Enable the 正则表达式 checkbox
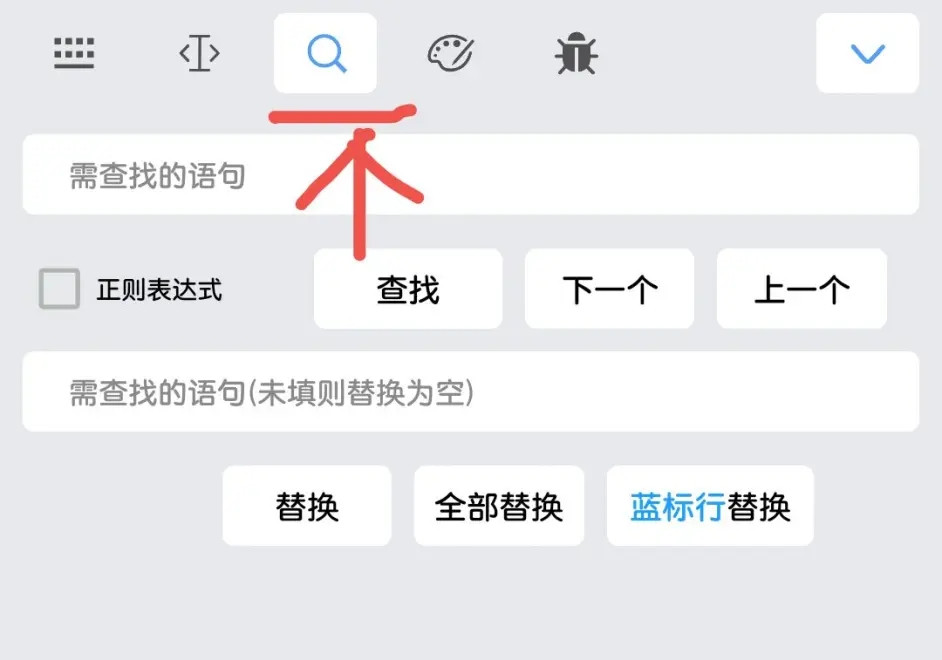942x660 pixels. [59, 289]
